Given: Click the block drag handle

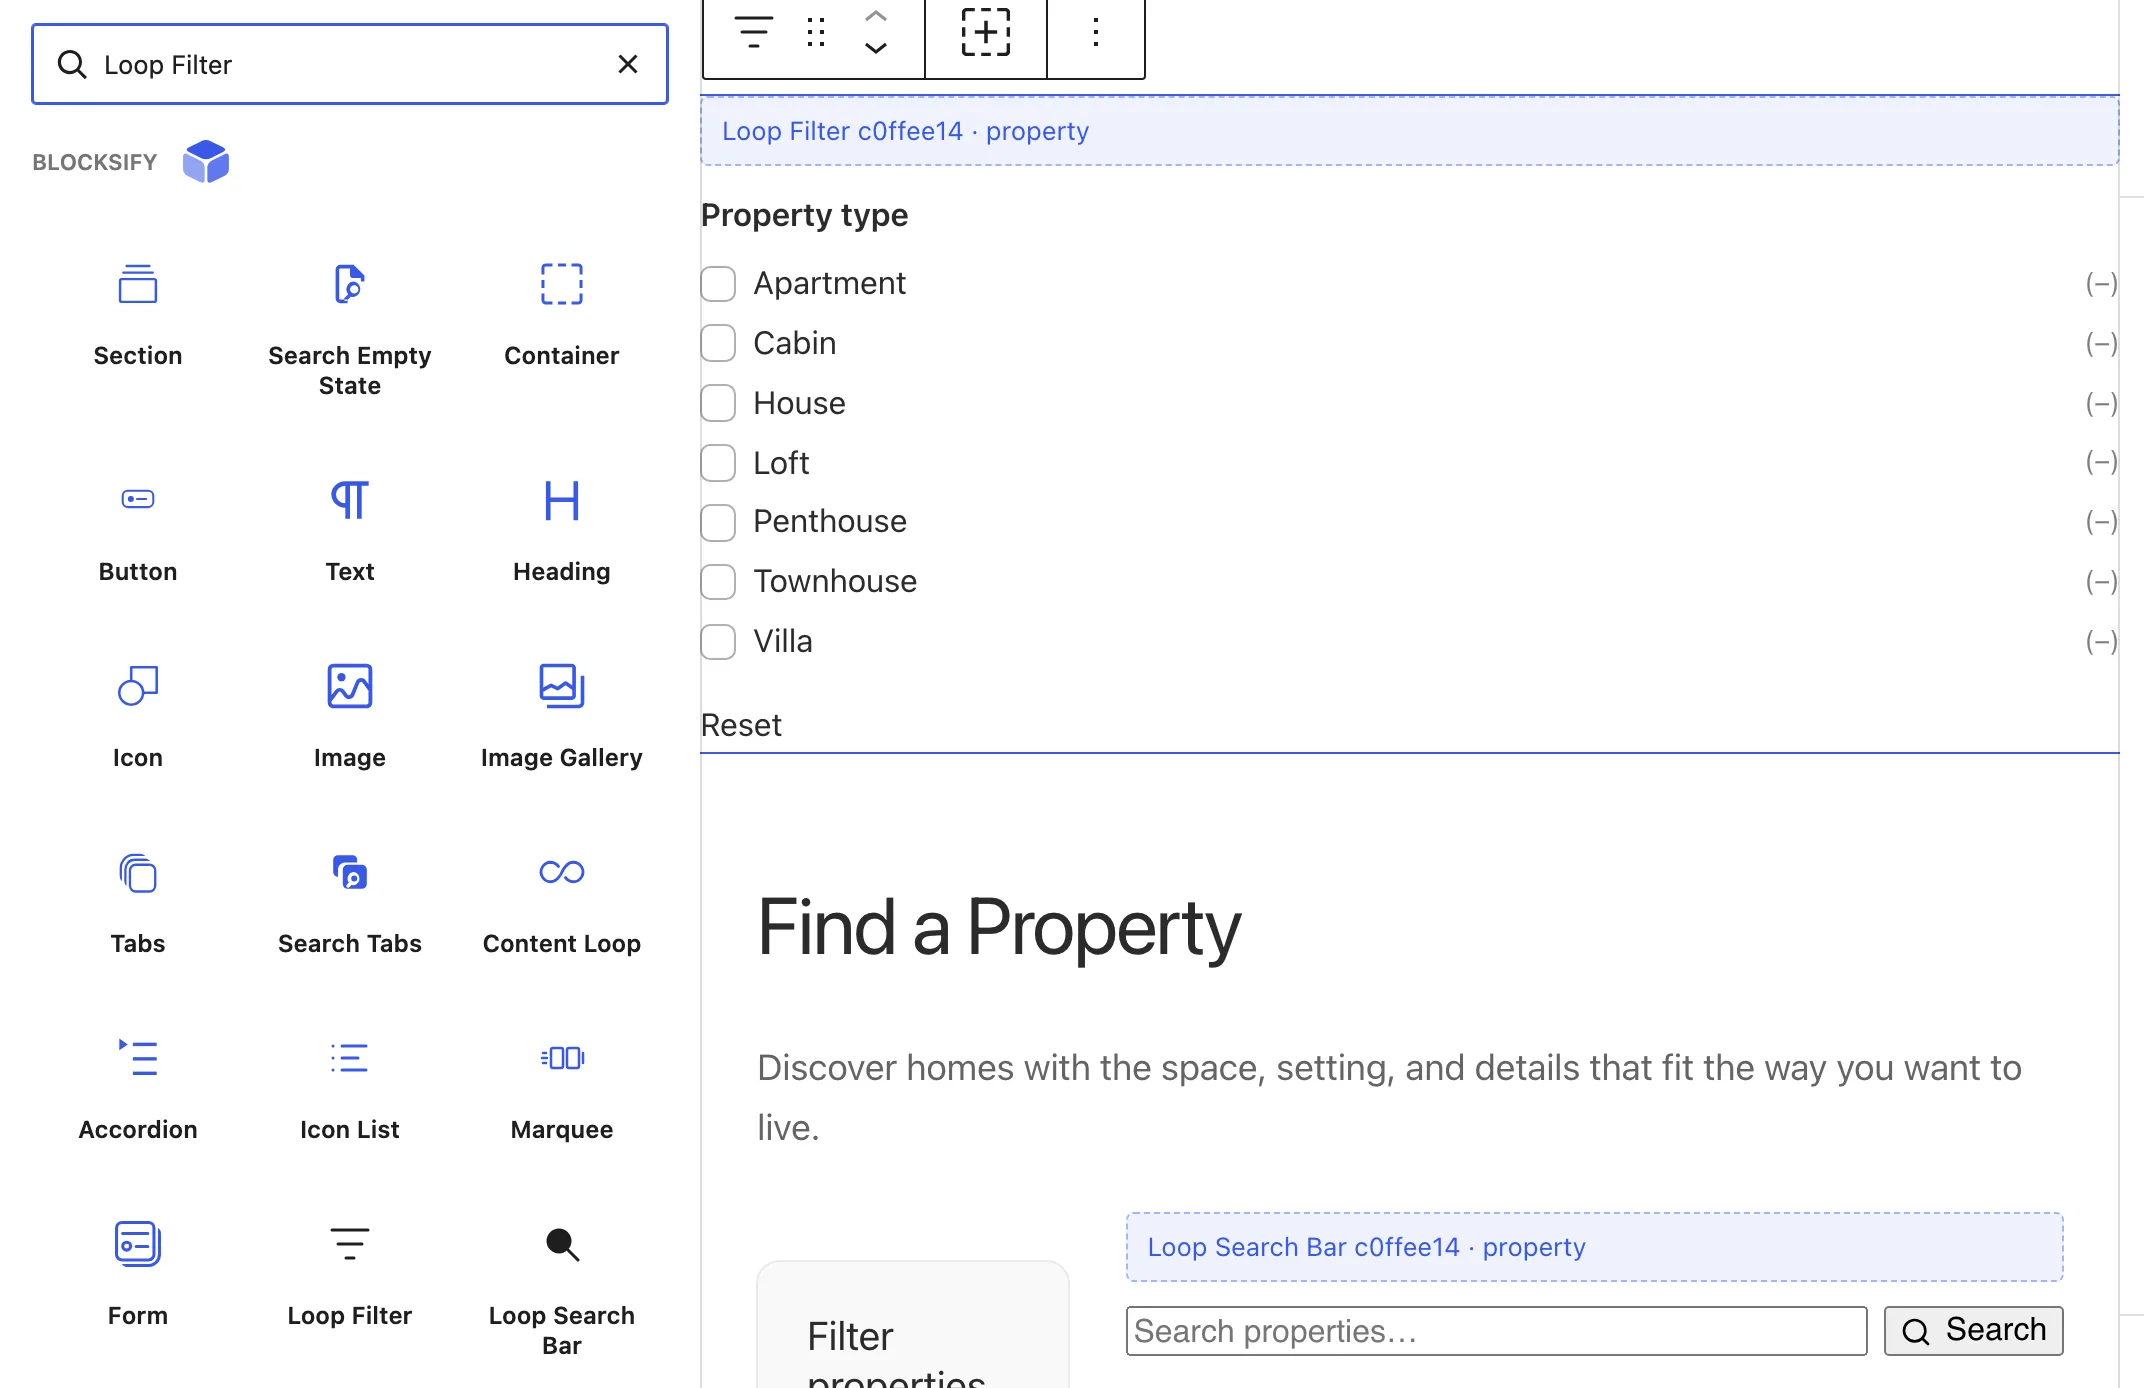Looking at the screenshot, I should coord(816,33).
